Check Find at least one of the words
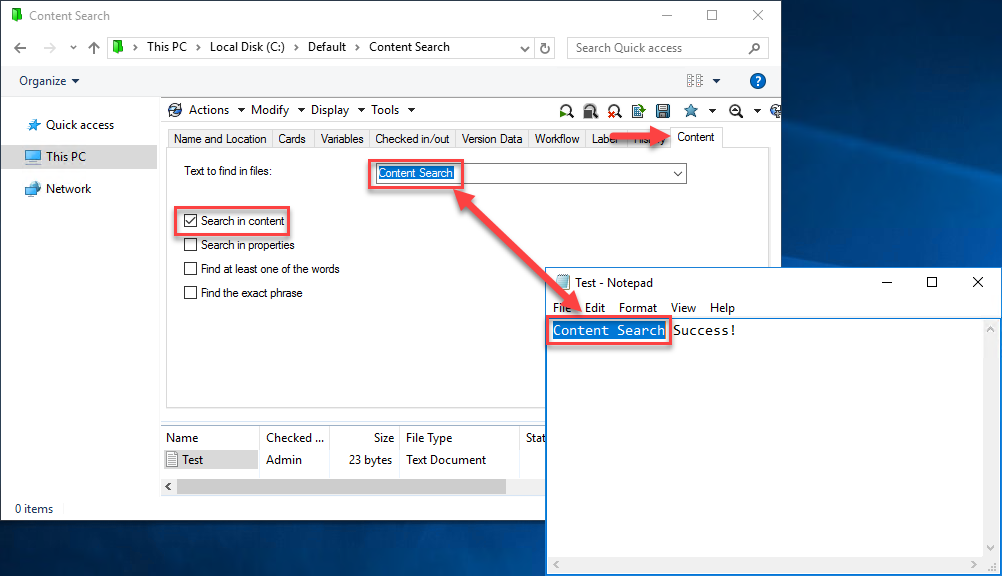Viewport: 1002px width, 576px height. [190, 269]
